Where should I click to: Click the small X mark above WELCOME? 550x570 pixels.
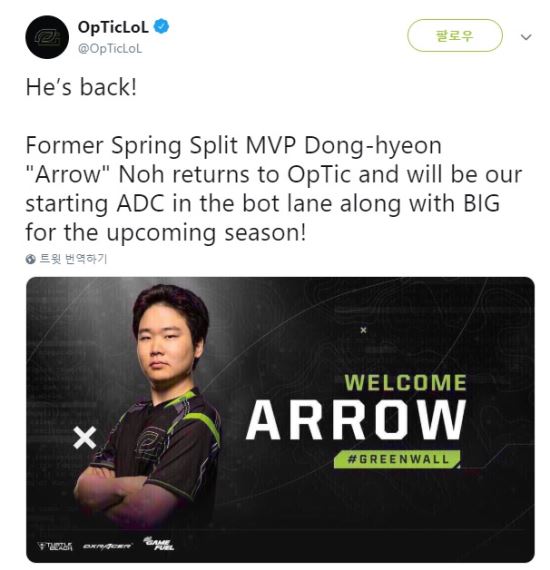[x=363, y=330]
